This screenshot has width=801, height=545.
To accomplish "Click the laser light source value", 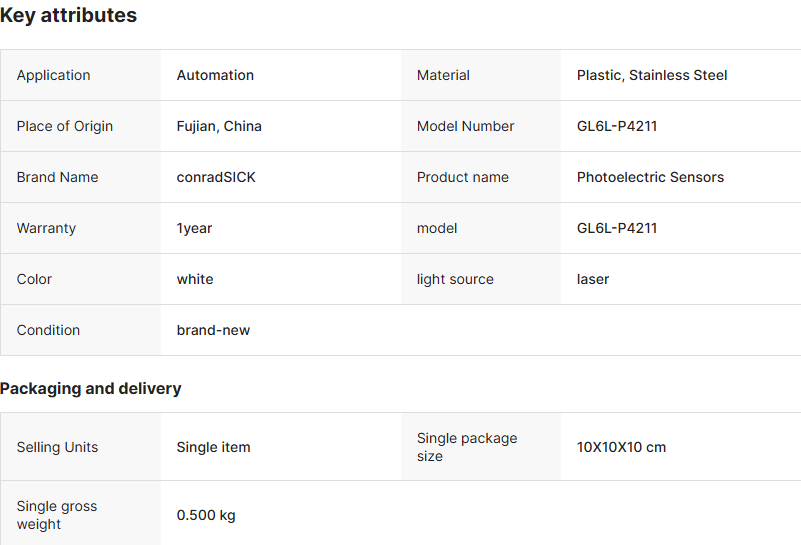I will coord(593,279).
